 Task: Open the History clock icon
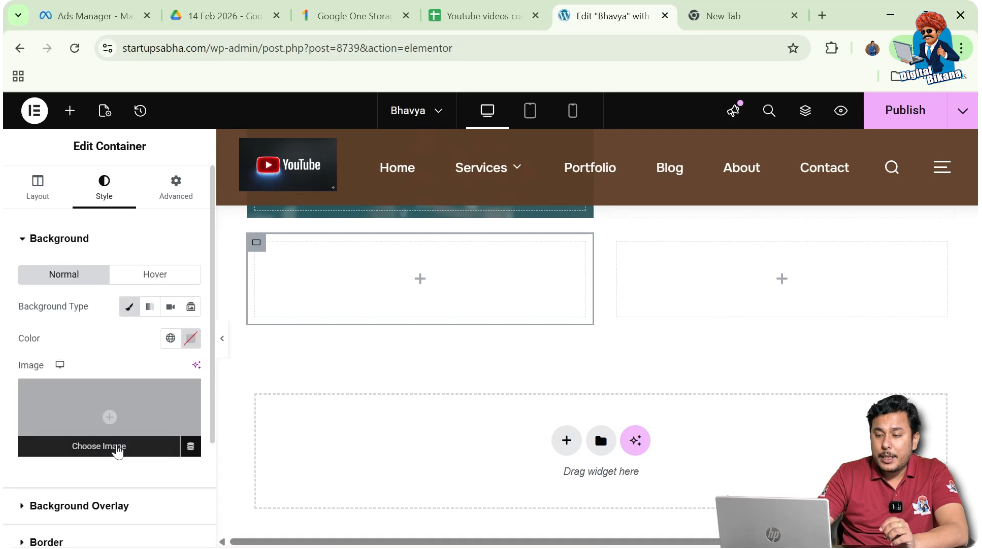click(x=140, y=111)
